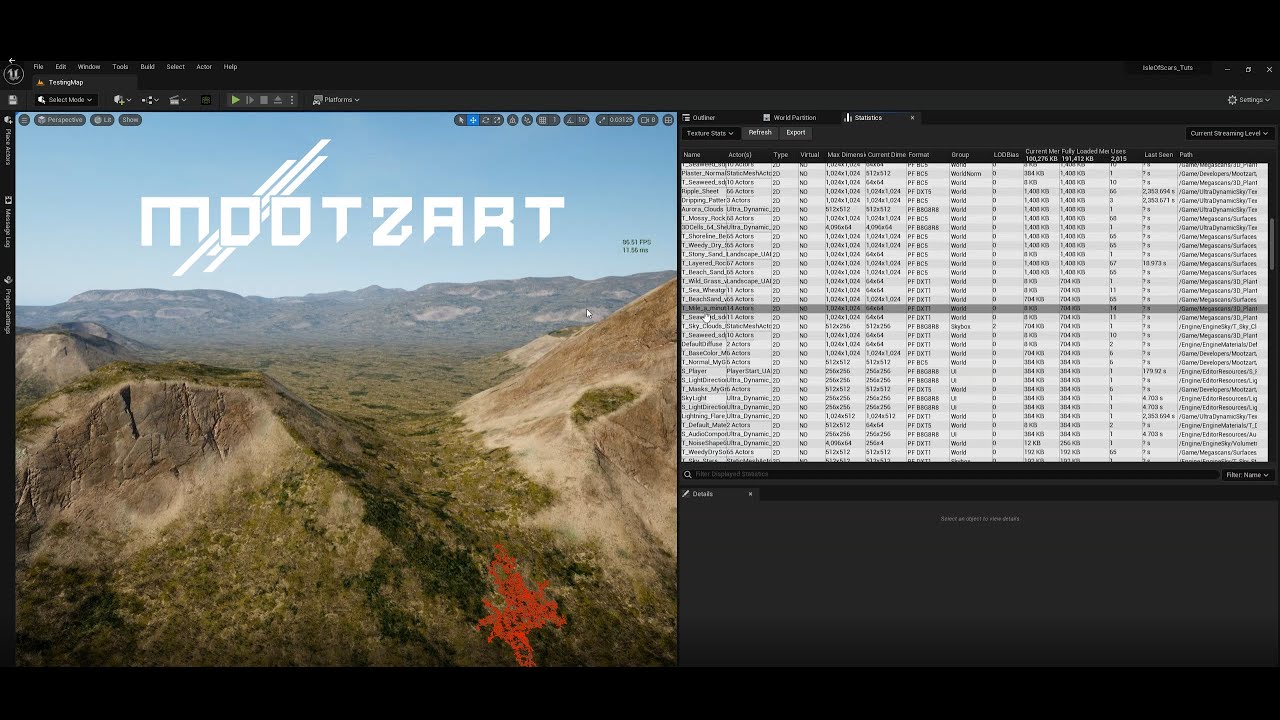Image resolution: width=1280 pixels, height=720 pixels.
Task: Select the Rotate tool in viewport
Action: [486, 120]
